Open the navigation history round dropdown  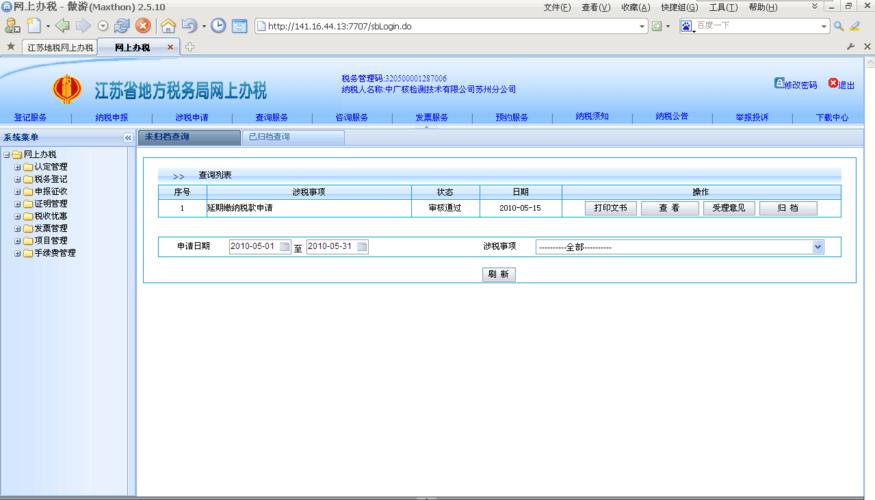point(103,26)
